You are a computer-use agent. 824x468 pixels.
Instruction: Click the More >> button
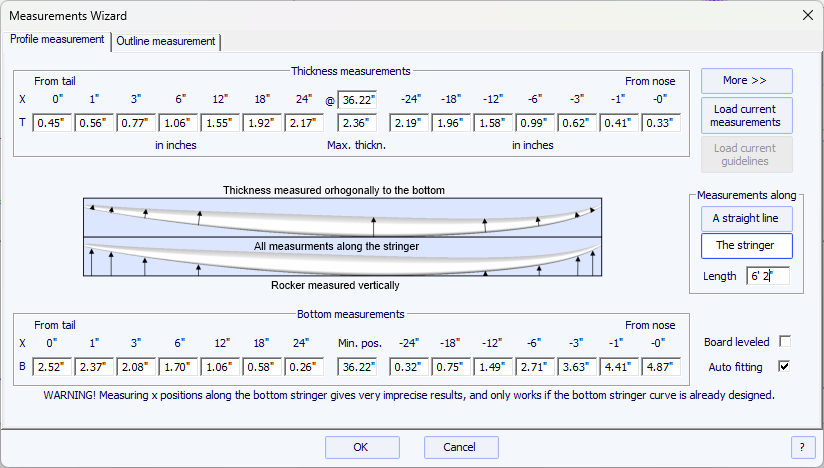746,80
